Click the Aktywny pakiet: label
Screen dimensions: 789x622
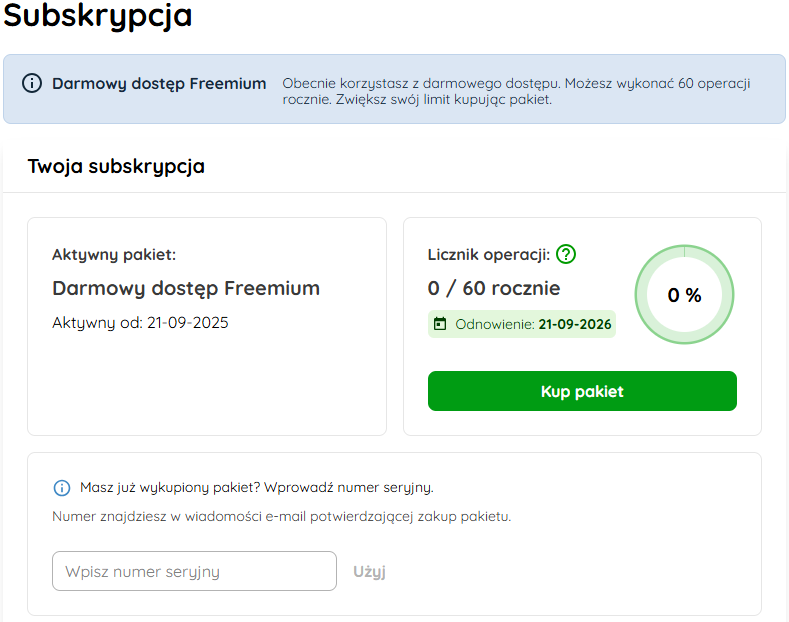pos(114,255)
